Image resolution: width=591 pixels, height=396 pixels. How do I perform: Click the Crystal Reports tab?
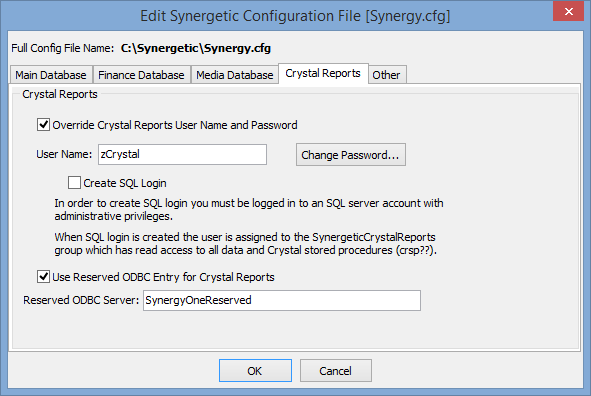(323, 73)
